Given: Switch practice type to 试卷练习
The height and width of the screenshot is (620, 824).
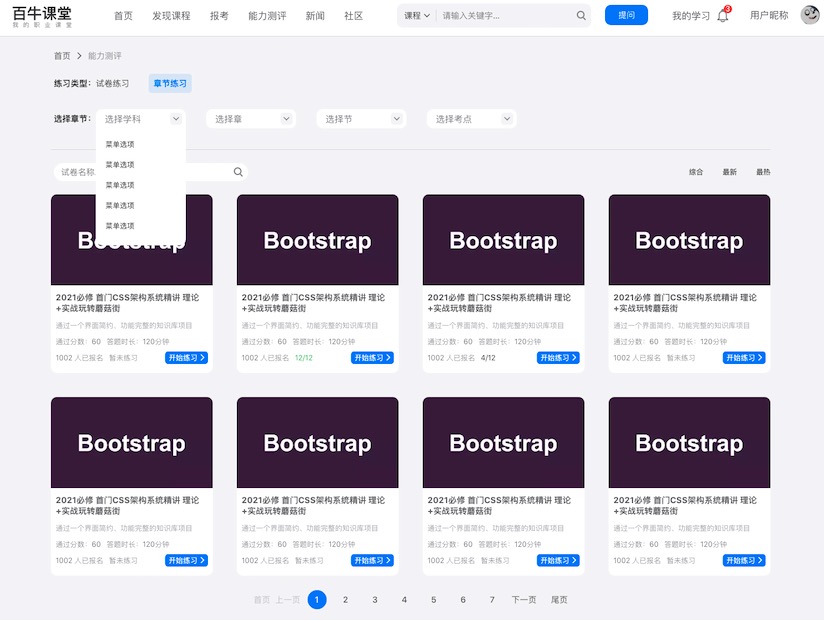Looking at the screenshot, I should 112,84.
